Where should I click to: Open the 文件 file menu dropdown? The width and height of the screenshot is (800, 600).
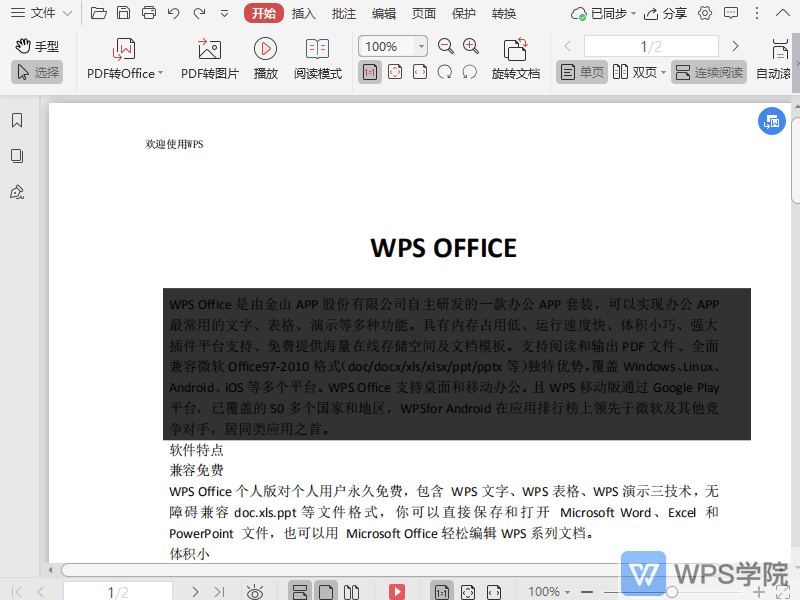(41, 13)
